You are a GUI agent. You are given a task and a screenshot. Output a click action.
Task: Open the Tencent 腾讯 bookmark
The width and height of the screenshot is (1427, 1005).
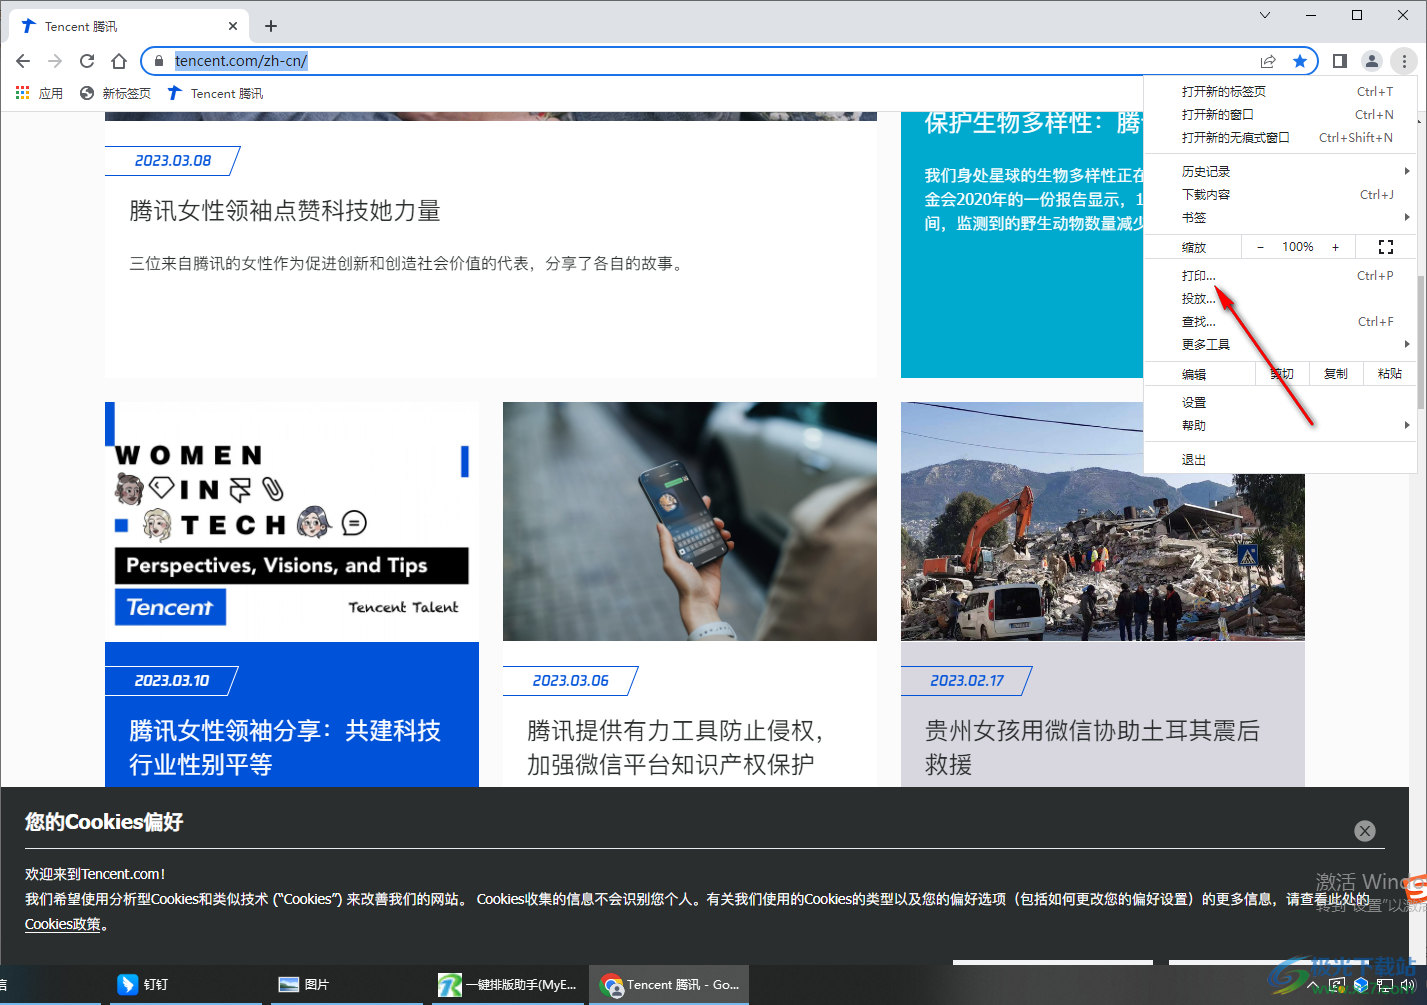coord(216,93)
